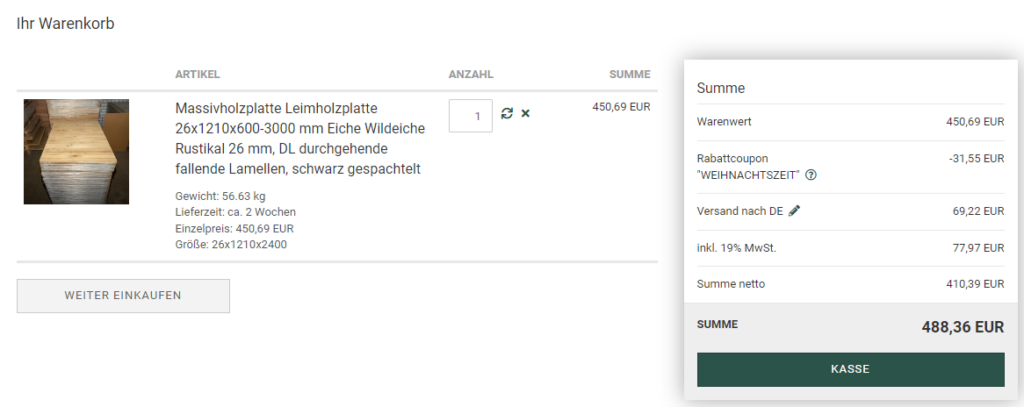Remove the Massivholzplatte item with the X icon
The width and height of the screenshot is (1024, 407).
click(525, 114)
